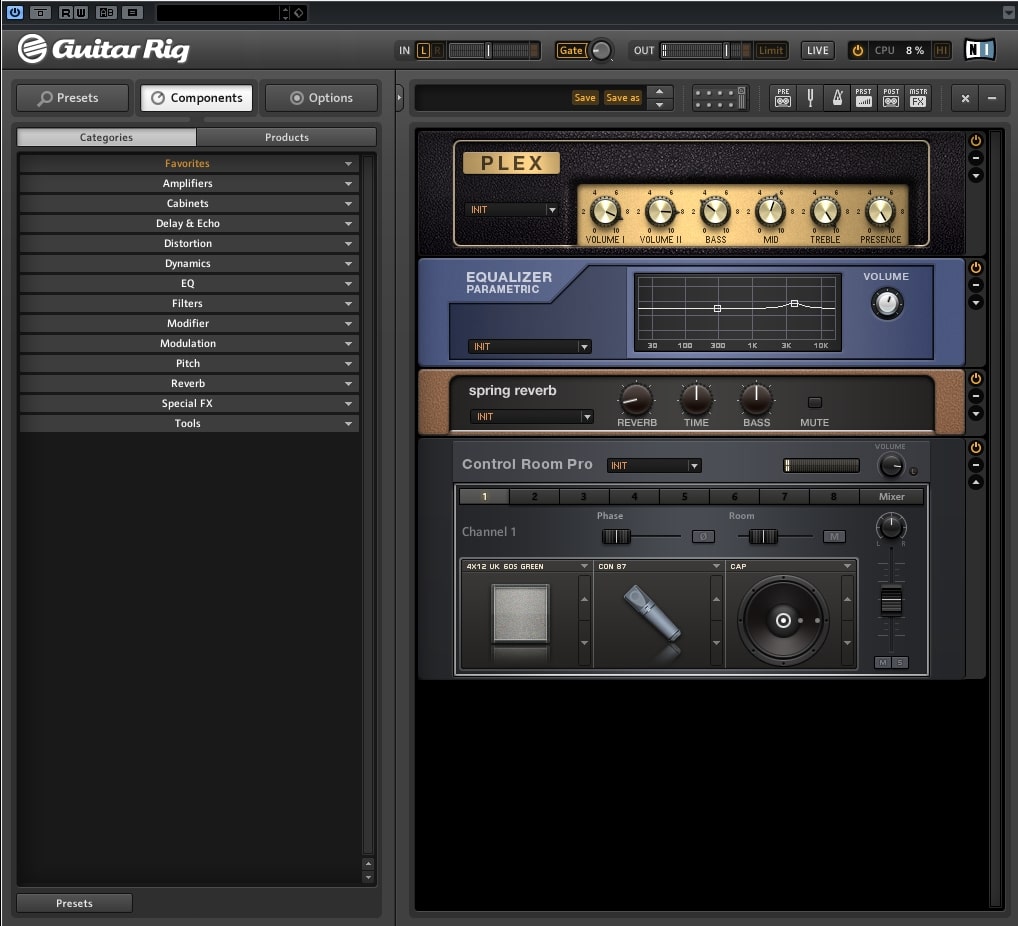Switch to the Presets tab
This screenshot has width=1018, height=926.
tap(73, 98)
